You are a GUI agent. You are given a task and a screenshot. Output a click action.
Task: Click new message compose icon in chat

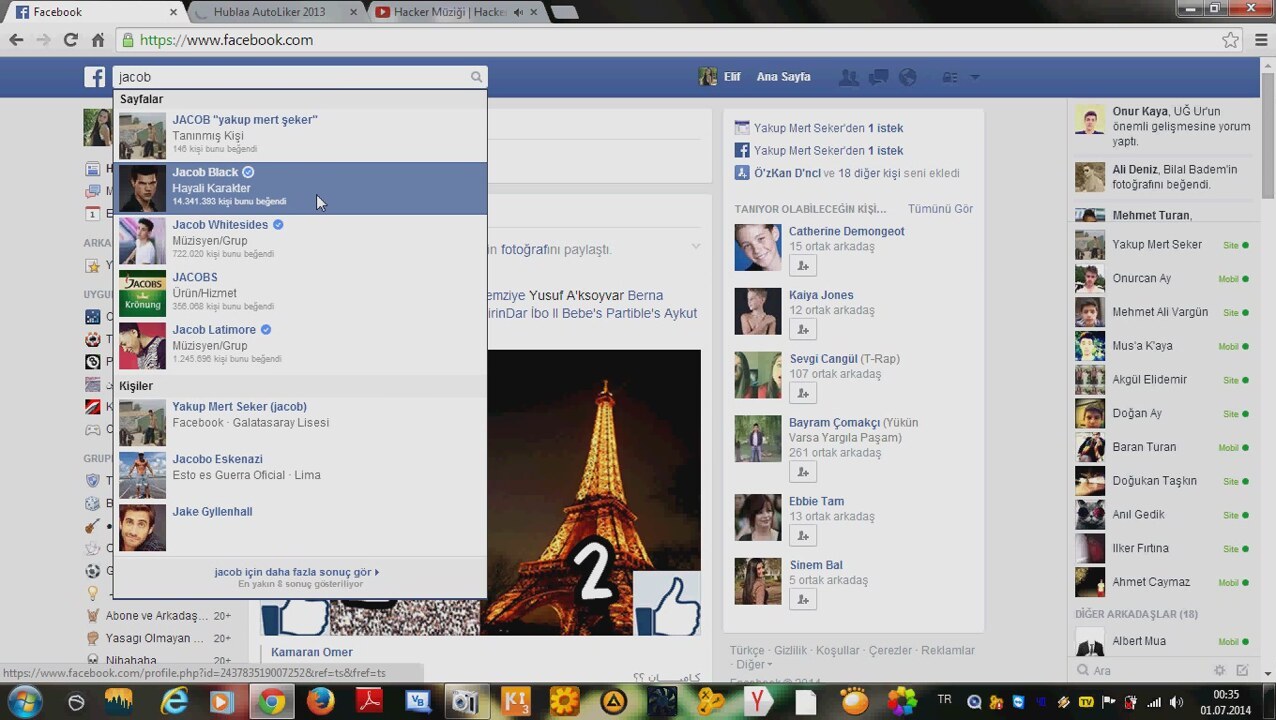click(x=1242, y=671)
